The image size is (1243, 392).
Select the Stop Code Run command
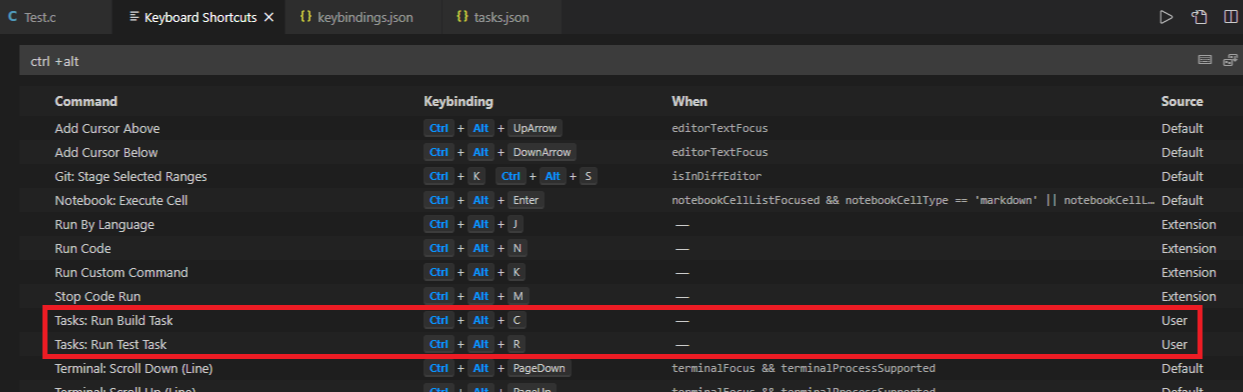coord(98,296)
